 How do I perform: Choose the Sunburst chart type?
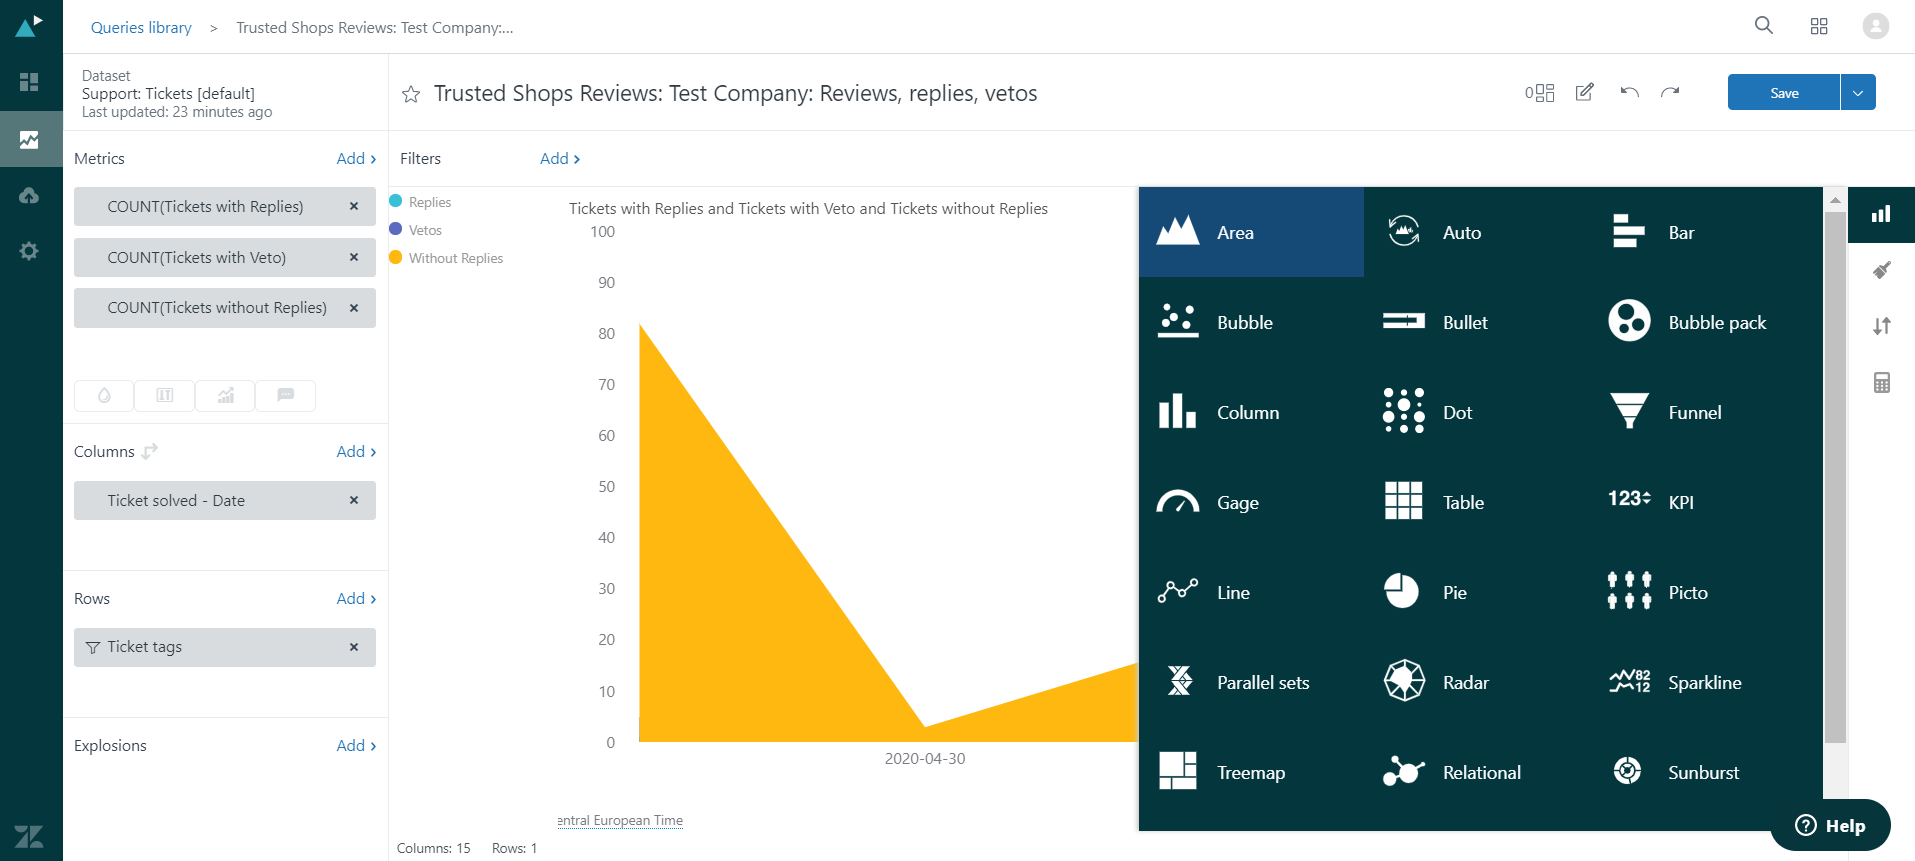click(1702, 772)
